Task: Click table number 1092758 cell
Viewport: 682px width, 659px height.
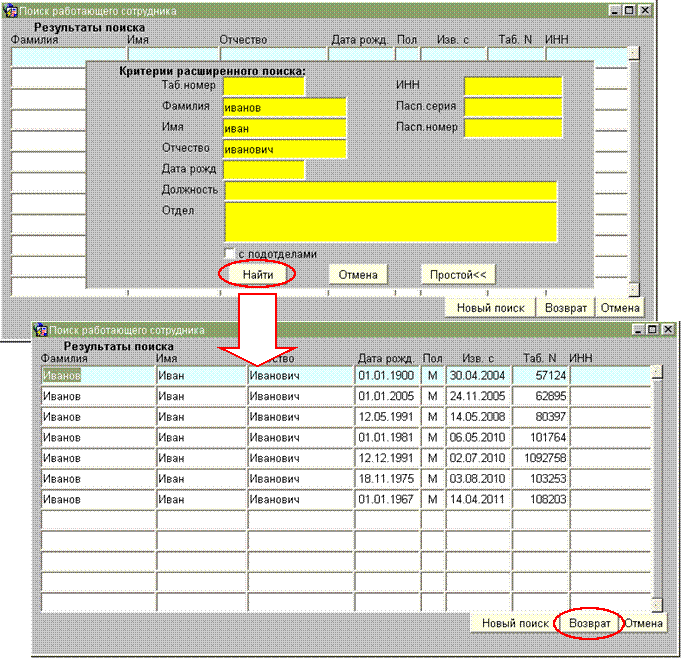Action: (541, 458)
